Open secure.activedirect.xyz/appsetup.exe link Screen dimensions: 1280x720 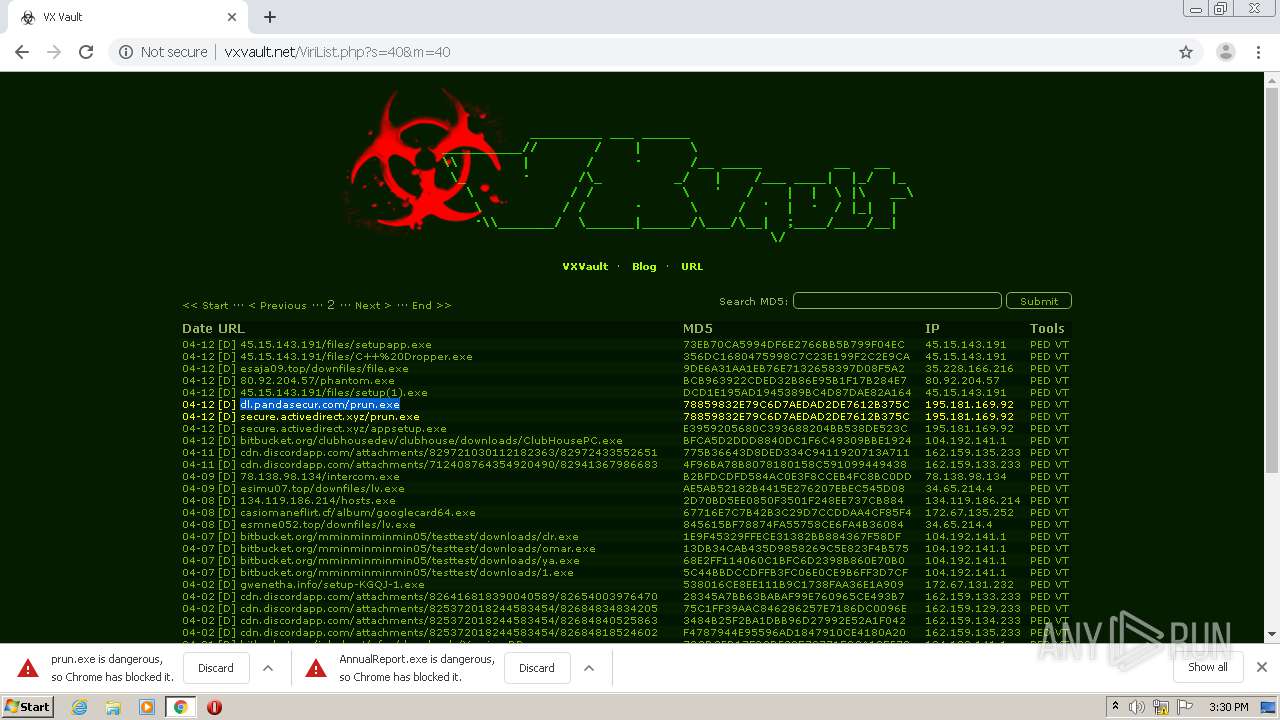tap(343, 429)
